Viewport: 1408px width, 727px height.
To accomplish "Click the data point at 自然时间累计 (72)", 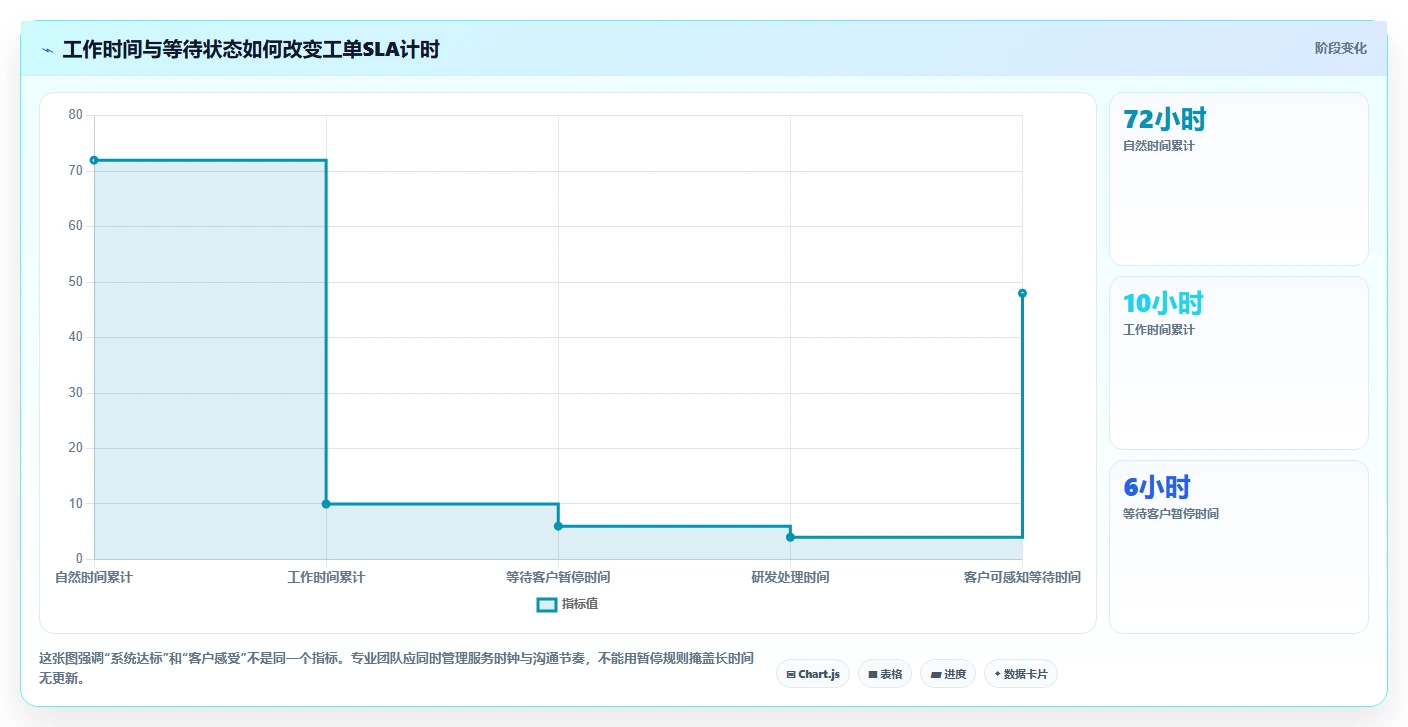I will 94,160.
